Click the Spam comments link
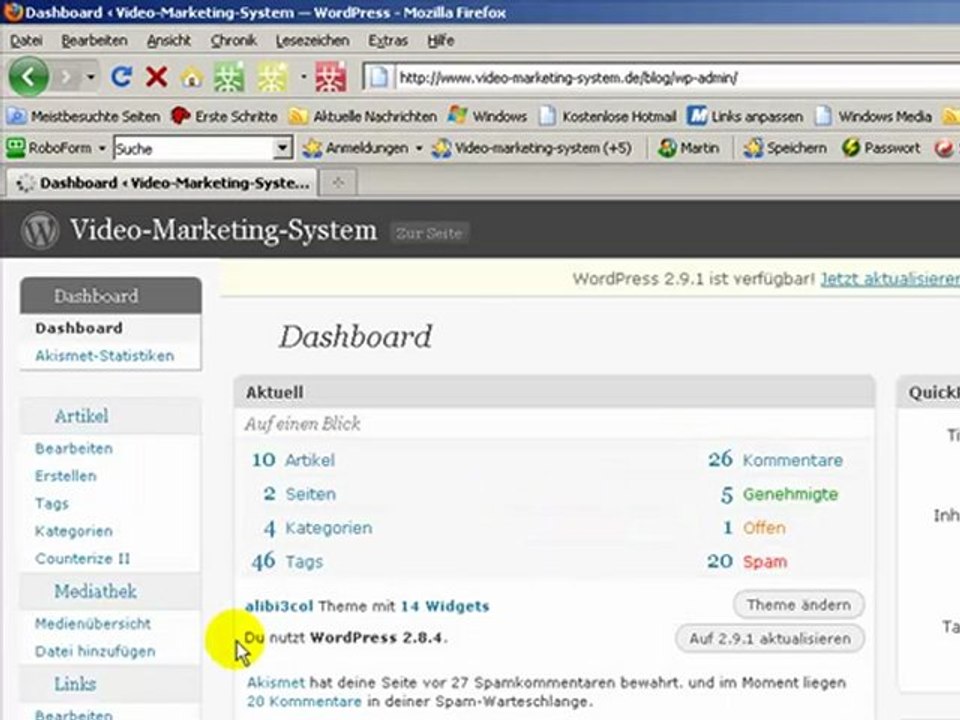Screen dimensions: 960x720 coord(765,561)
